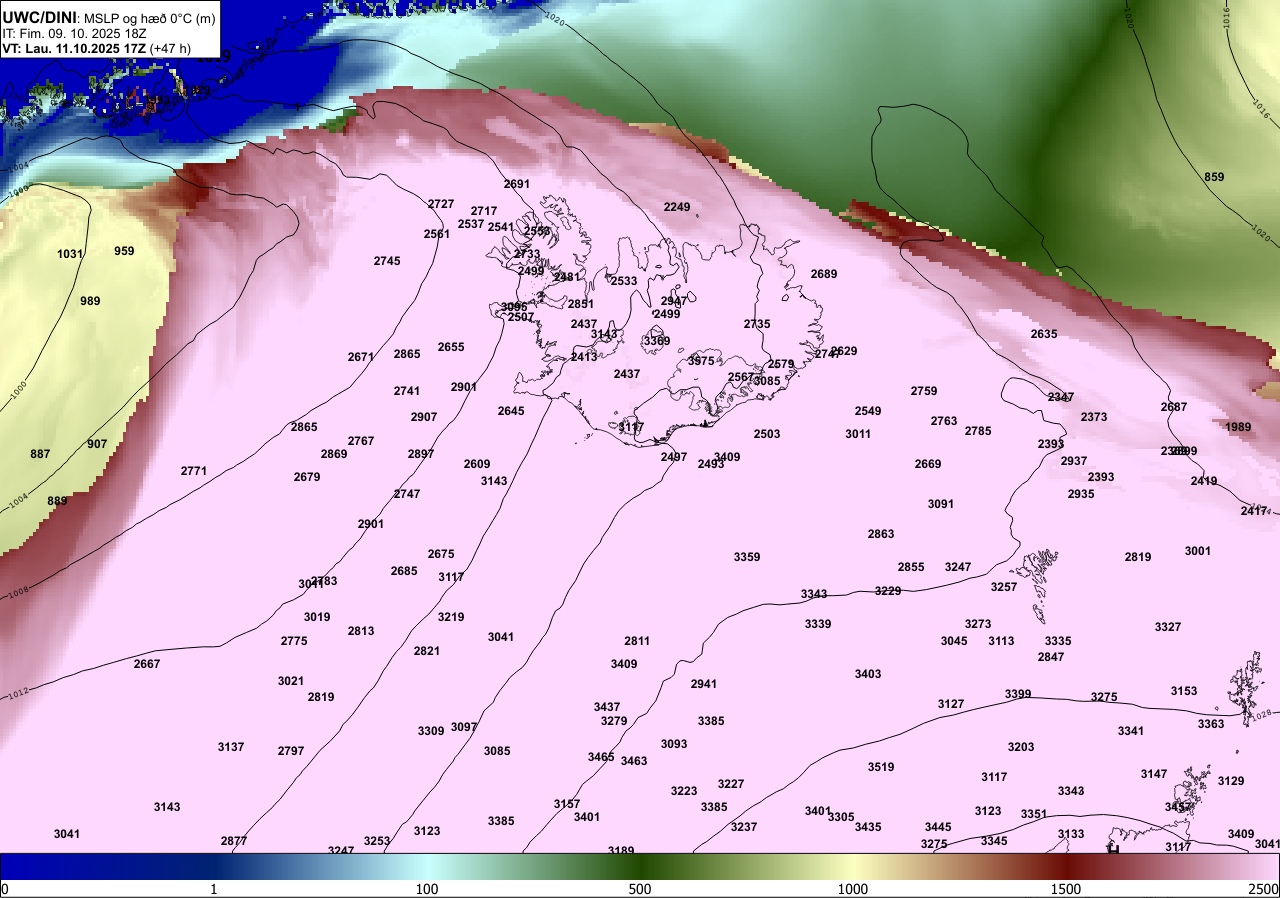
Task: Click the map value 3001
Action: (x=1198, y=551)
